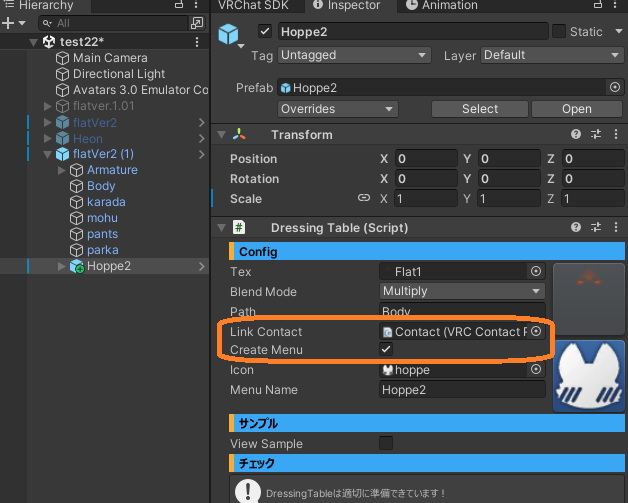Toggle Hoppe2 active checkbox
The width and height of the screenshot is (628, 503).
(265, 31)
